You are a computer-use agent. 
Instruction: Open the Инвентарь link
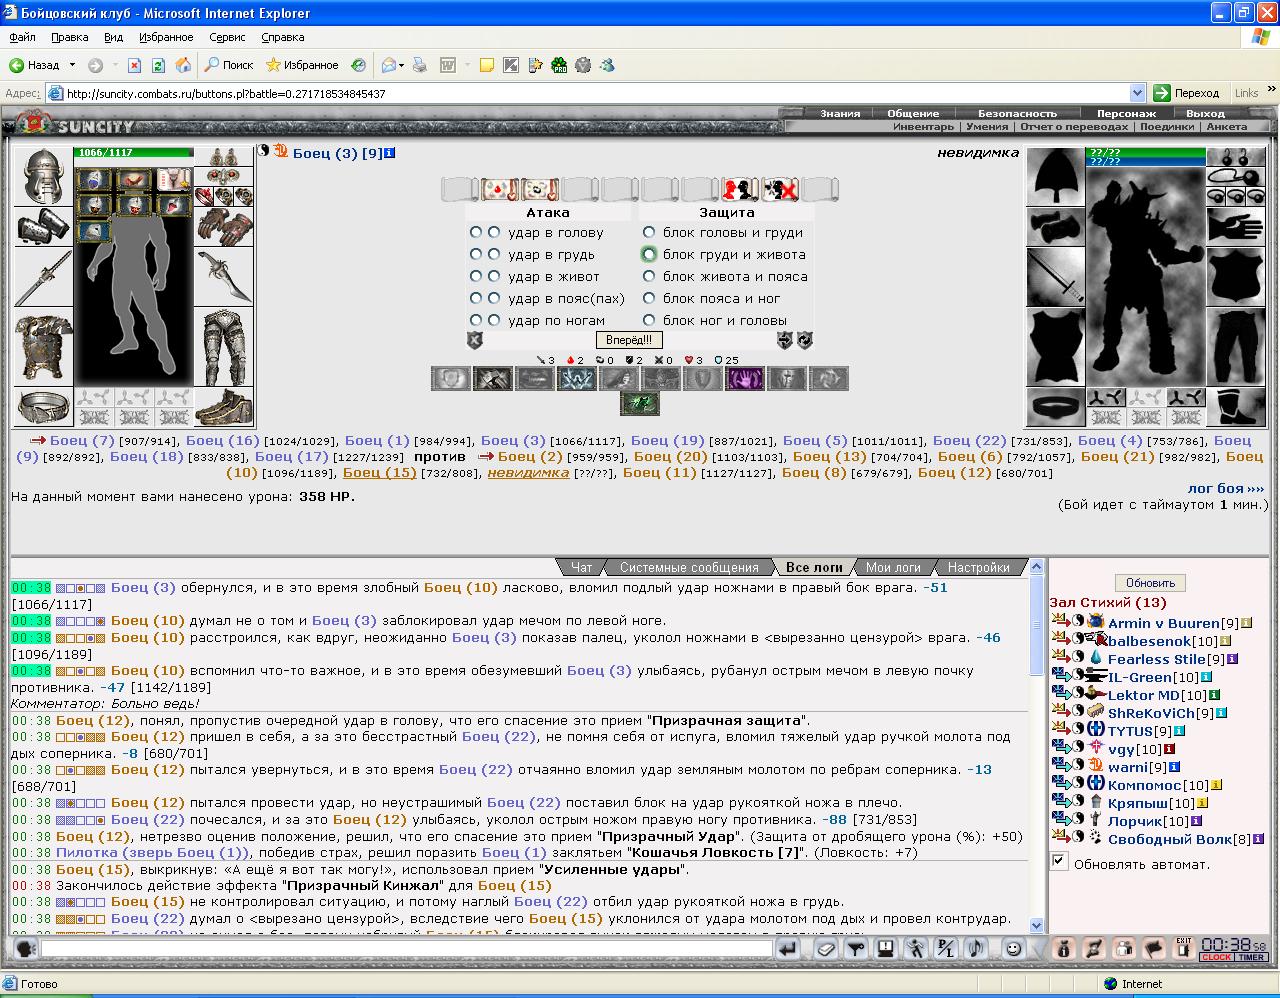(x=923, y=127)
